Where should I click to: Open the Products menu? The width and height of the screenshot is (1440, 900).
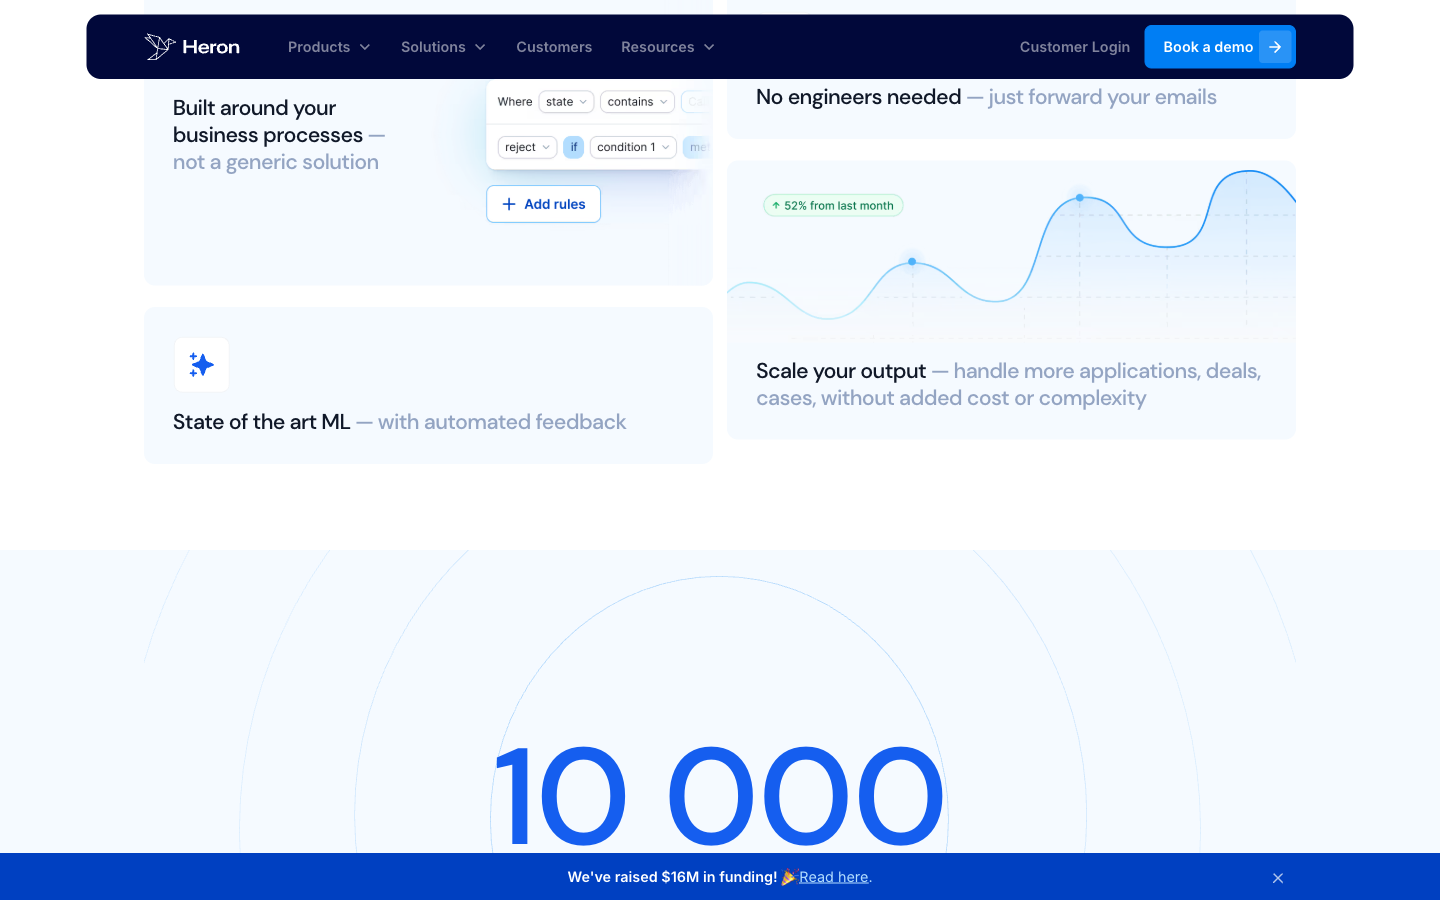pos(329,47)
